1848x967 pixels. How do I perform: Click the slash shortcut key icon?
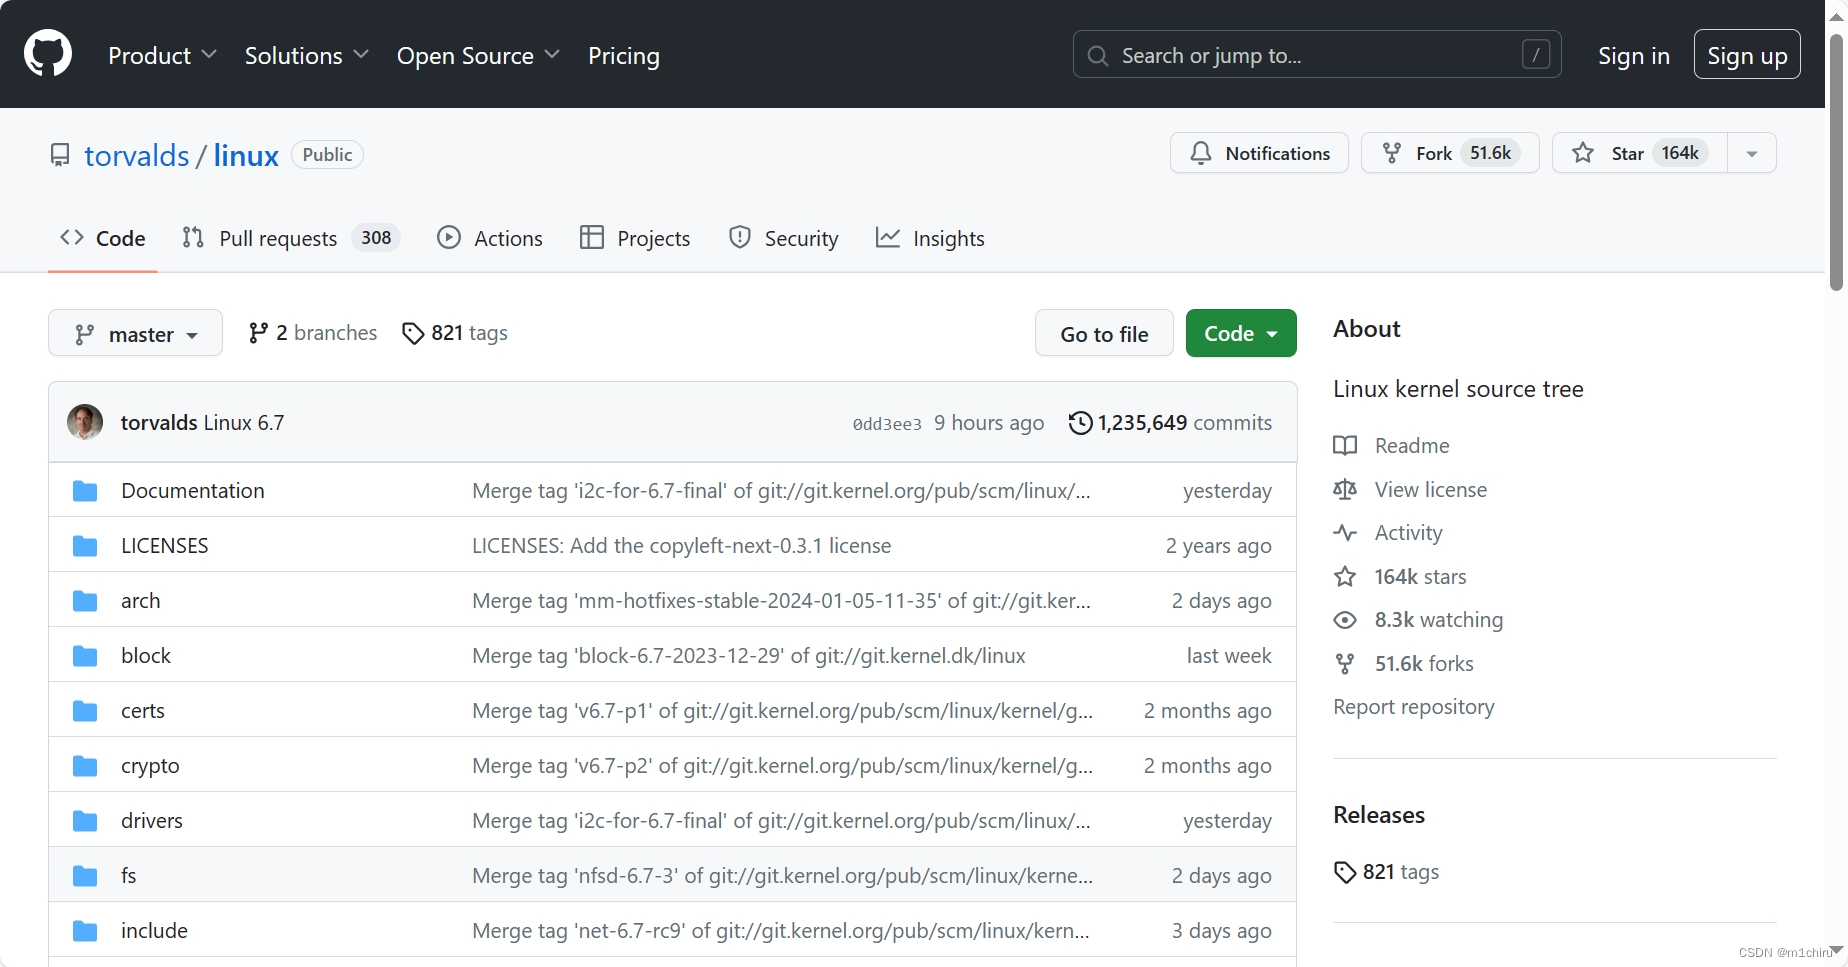pos(1536,54)
